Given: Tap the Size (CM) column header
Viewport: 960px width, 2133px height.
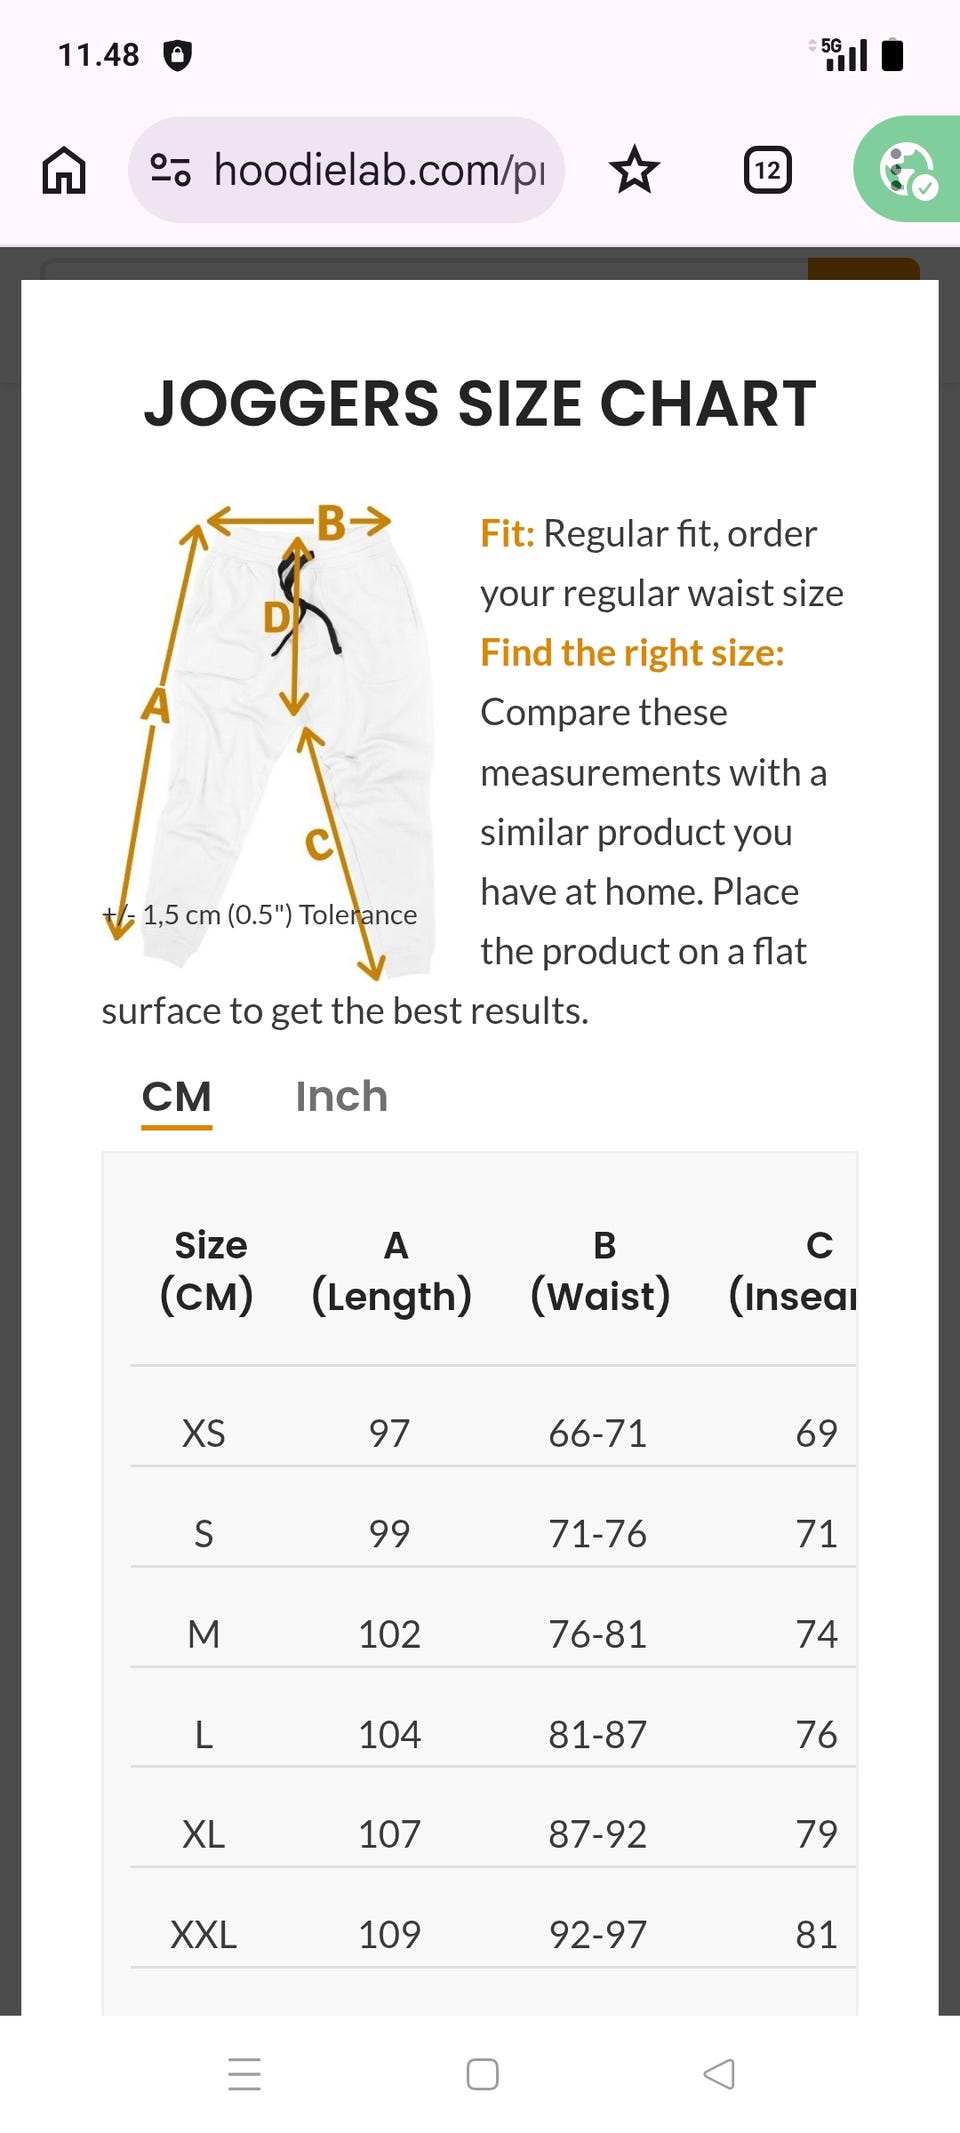Looking at the screenshot, I should point(207,1271).
